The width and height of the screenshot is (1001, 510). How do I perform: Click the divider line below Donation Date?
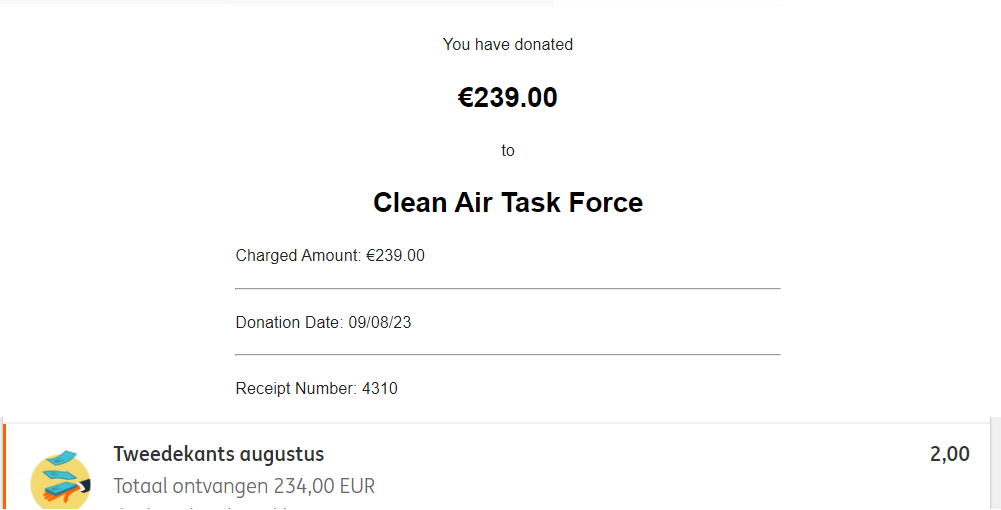[508, 354]
